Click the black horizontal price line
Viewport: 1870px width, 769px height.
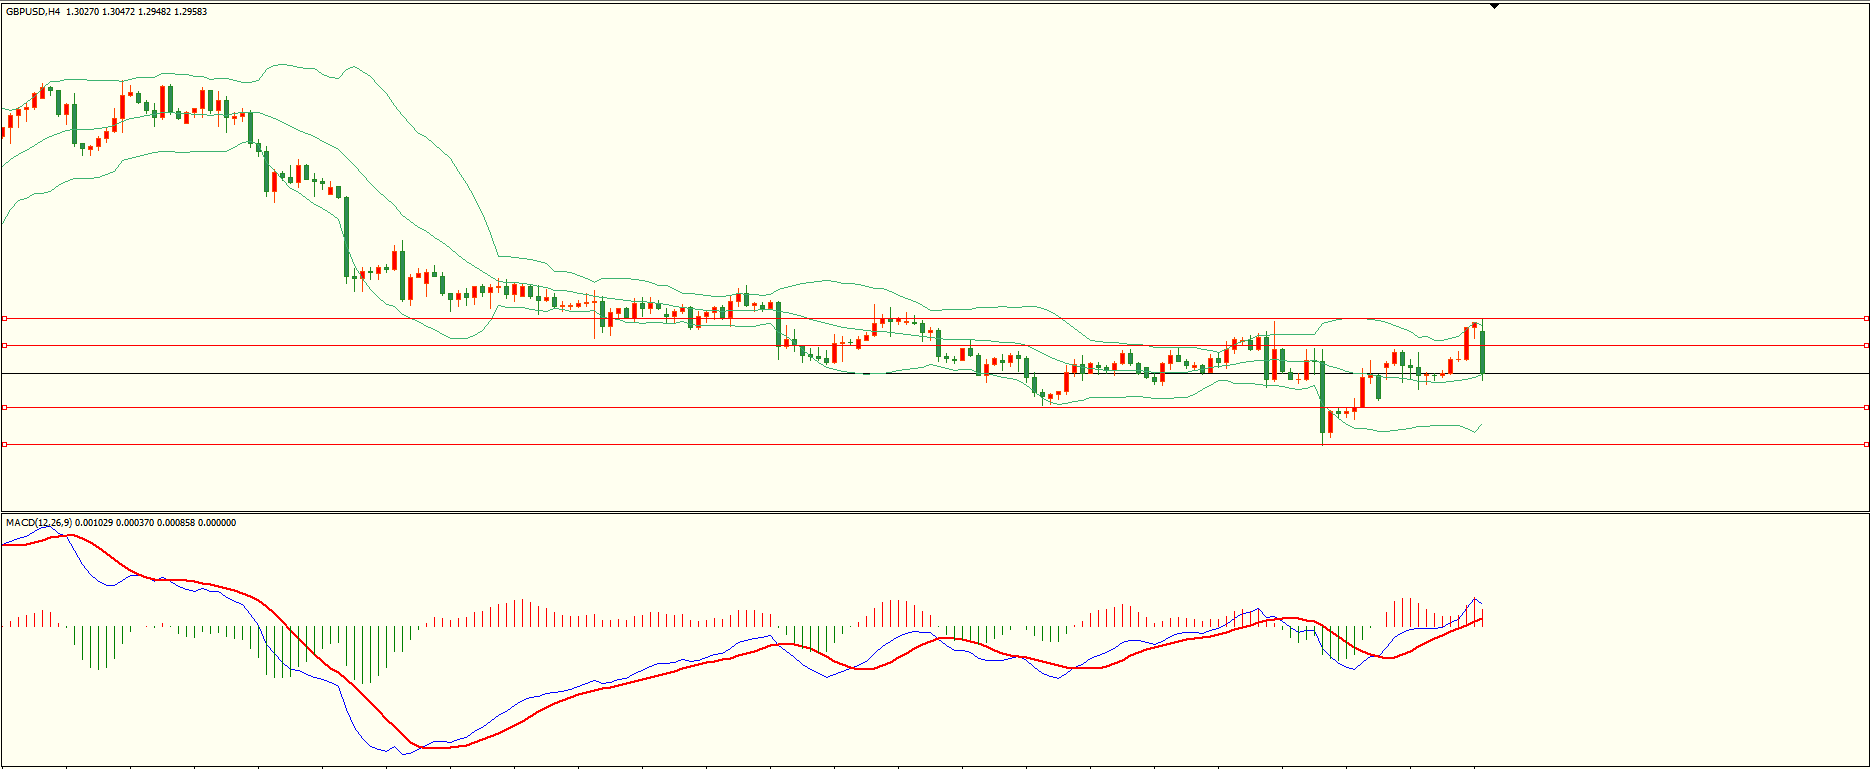935,373
